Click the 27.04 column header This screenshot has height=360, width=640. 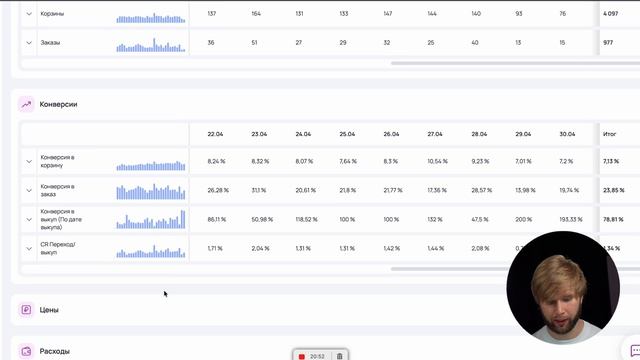(435, 134)
